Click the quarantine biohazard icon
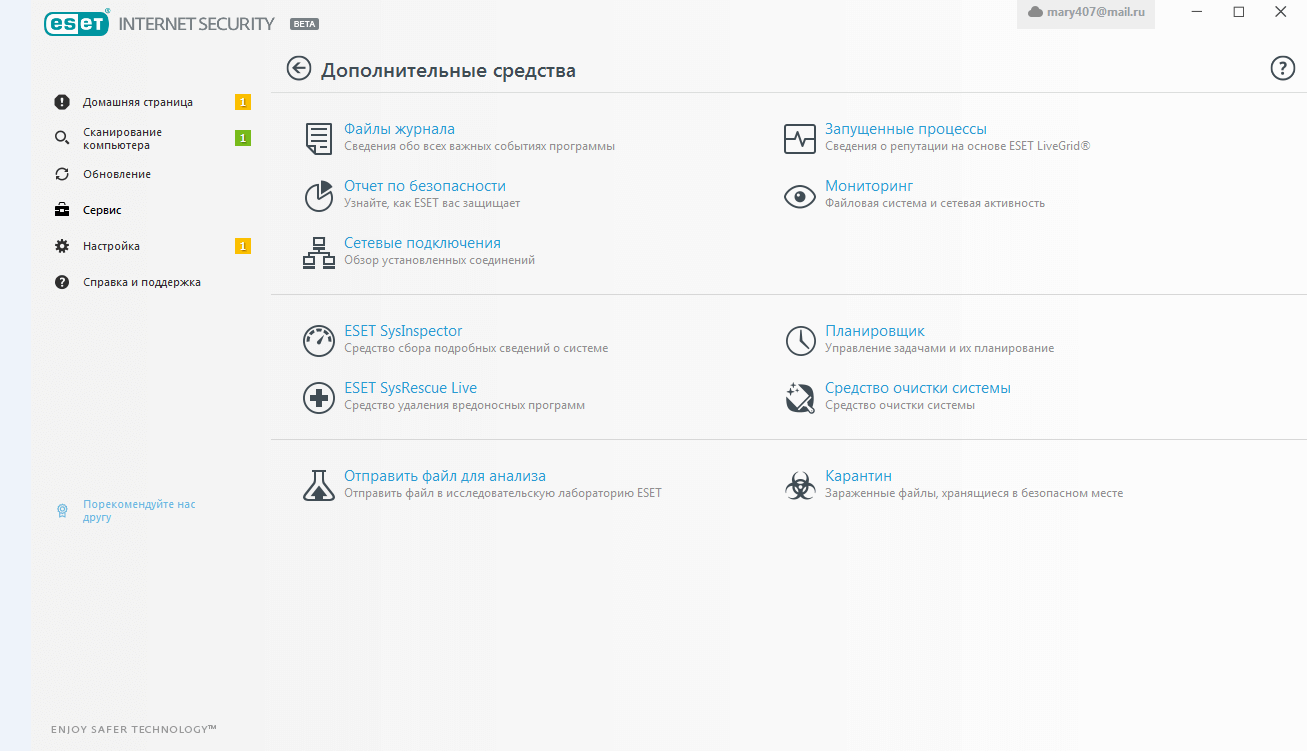The height and width of the screenshot is (751, 1307). pos(800,486)
